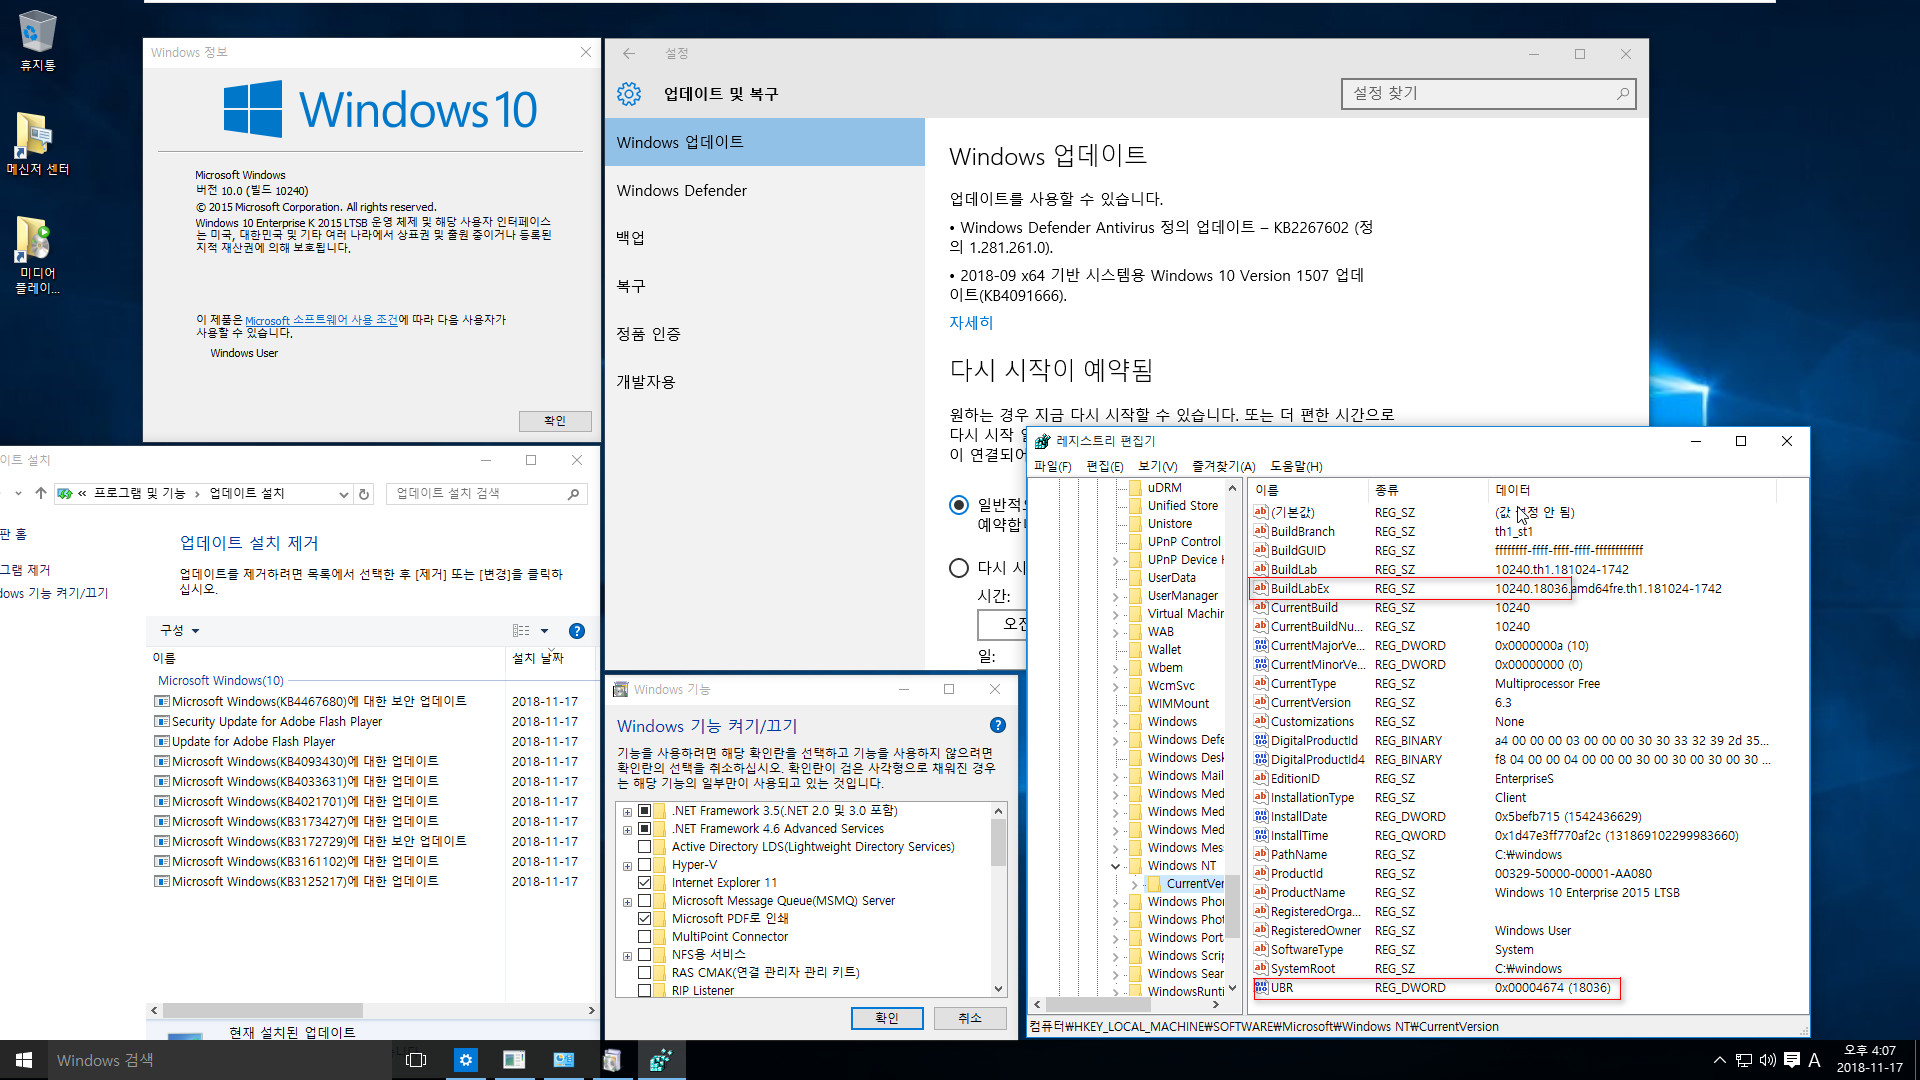1920x1080 pixels.
Task: Click the search magnifier in Settings search box
Action: click(x=1622, y=94)
